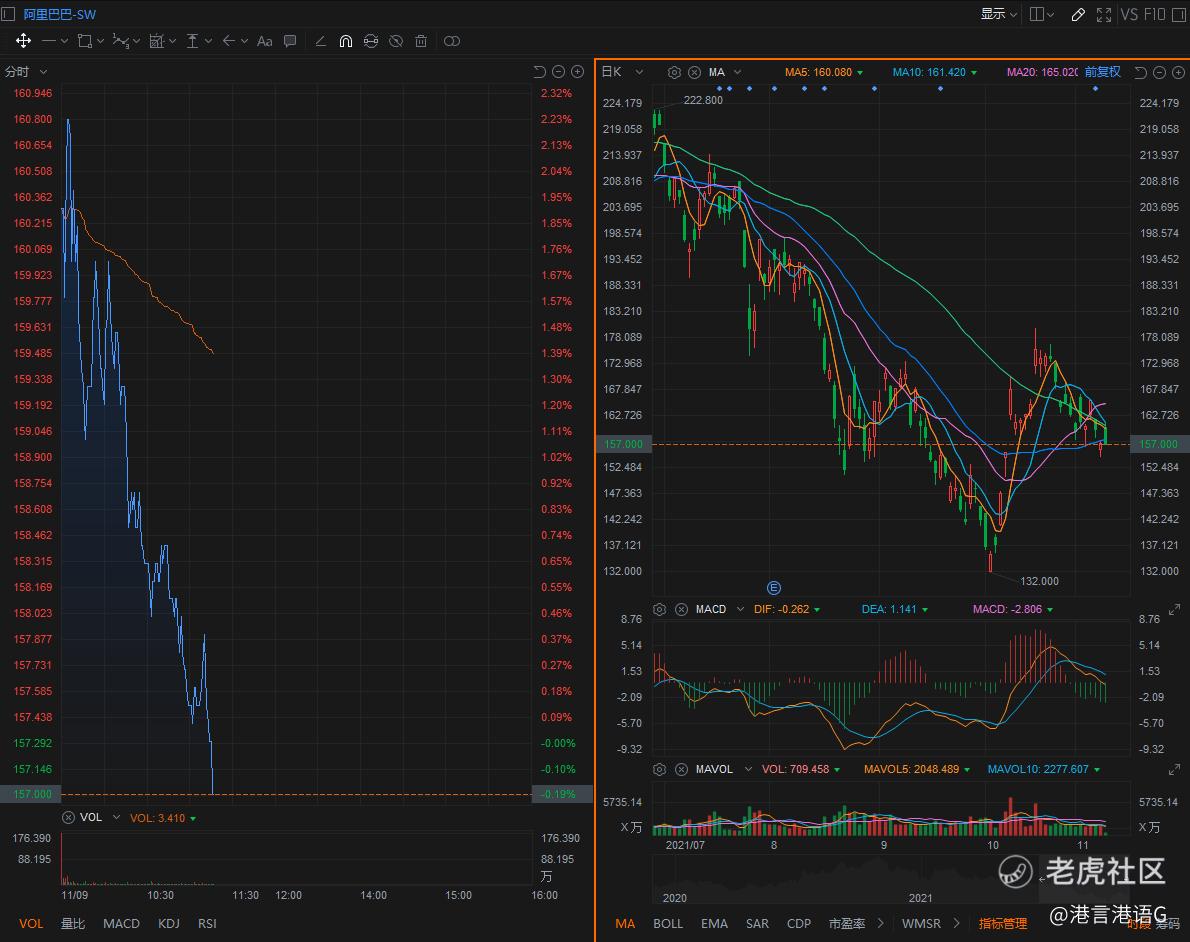
Task: Close the intraday VOL indicator
Action: (x=68, y=818)
